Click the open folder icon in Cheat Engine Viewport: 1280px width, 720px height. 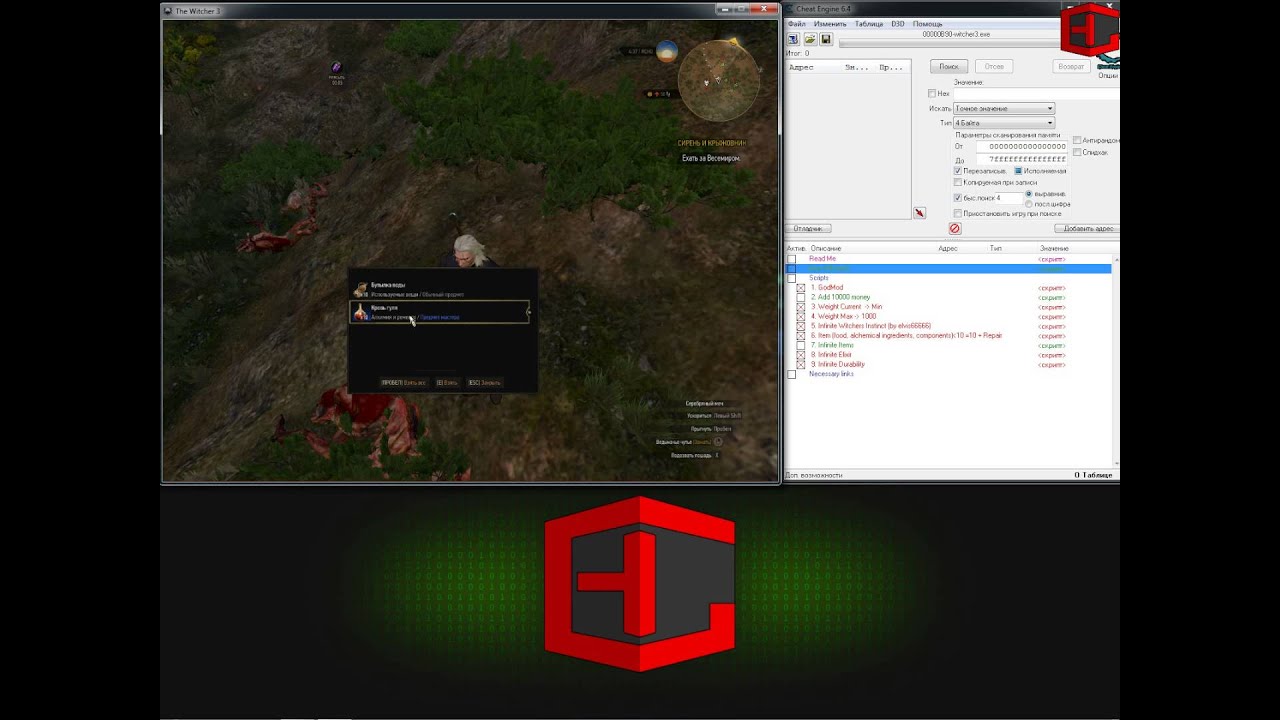click(x=810, y=39)
